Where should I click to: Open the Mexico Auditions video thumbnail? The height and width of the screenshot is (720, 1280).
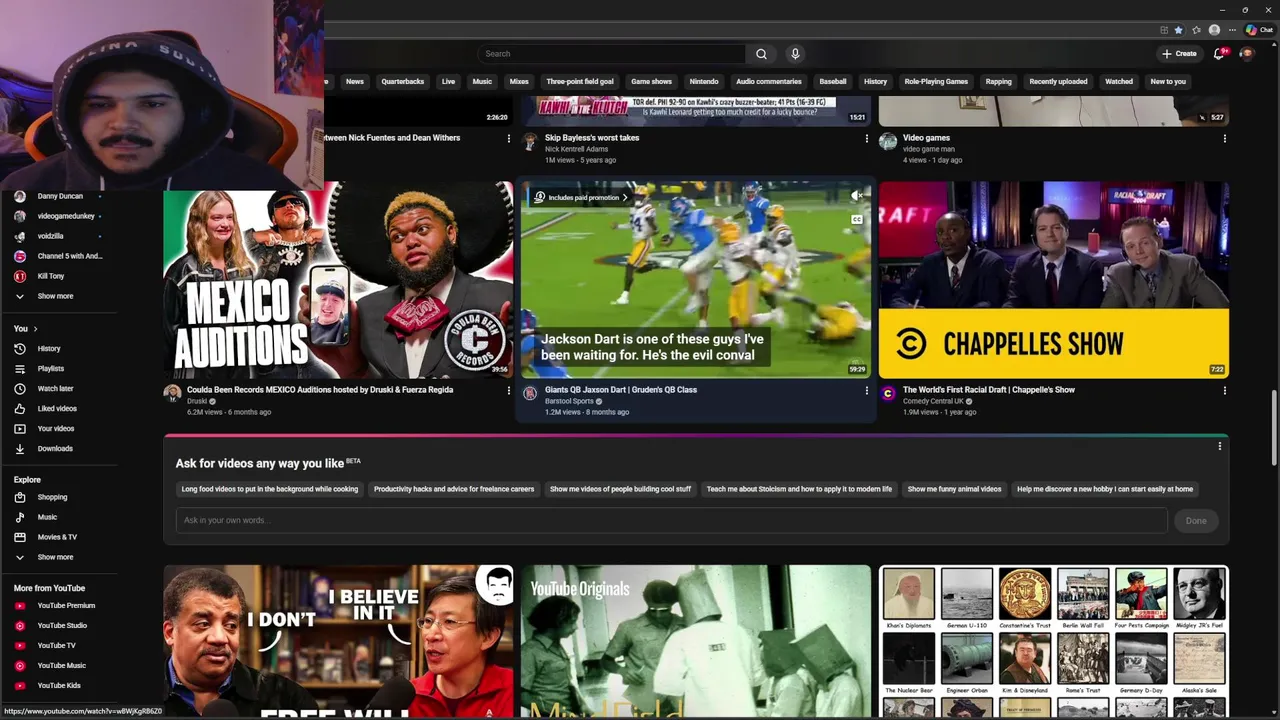coord(338,279)
